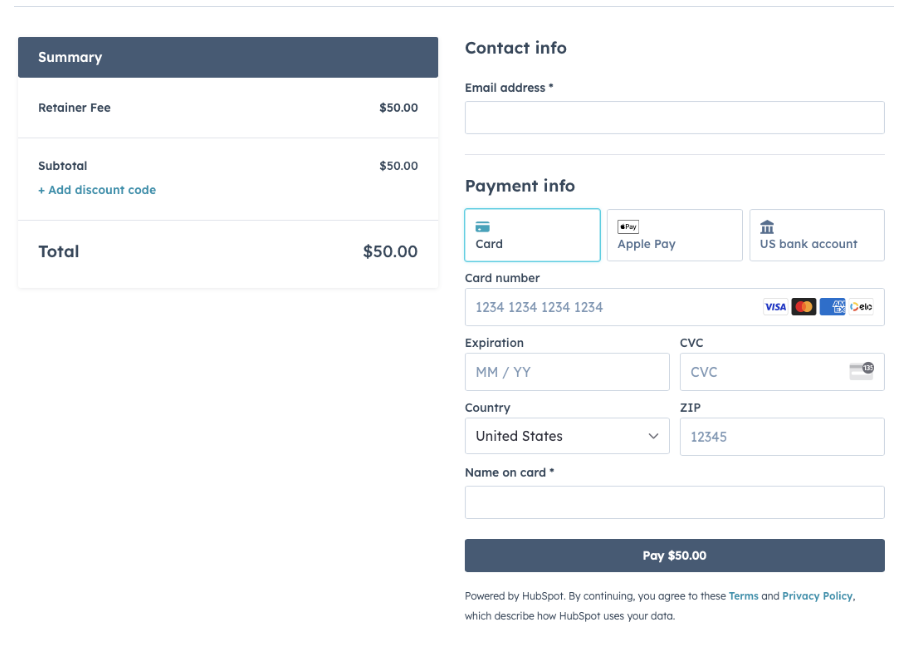Click the Expiration MM / YY field
Image resolution: width=924 pixels, height=658 pixels.
pyautogui.click(x=567, y=372)
